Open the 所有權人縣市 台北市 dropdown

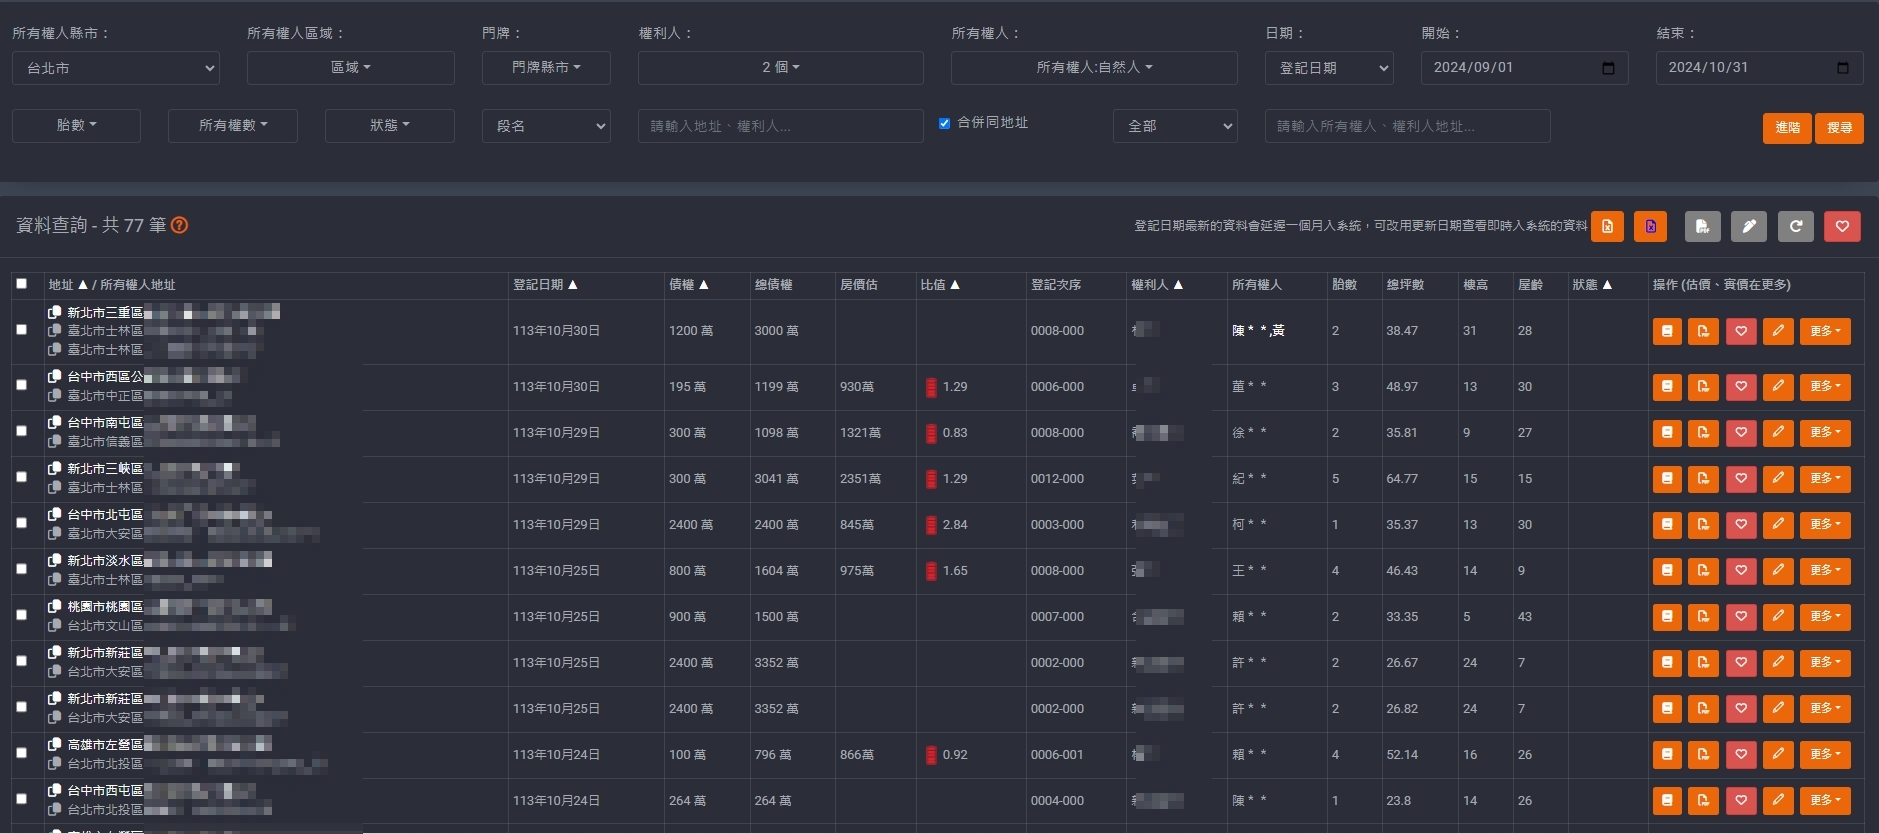point(116,68)
